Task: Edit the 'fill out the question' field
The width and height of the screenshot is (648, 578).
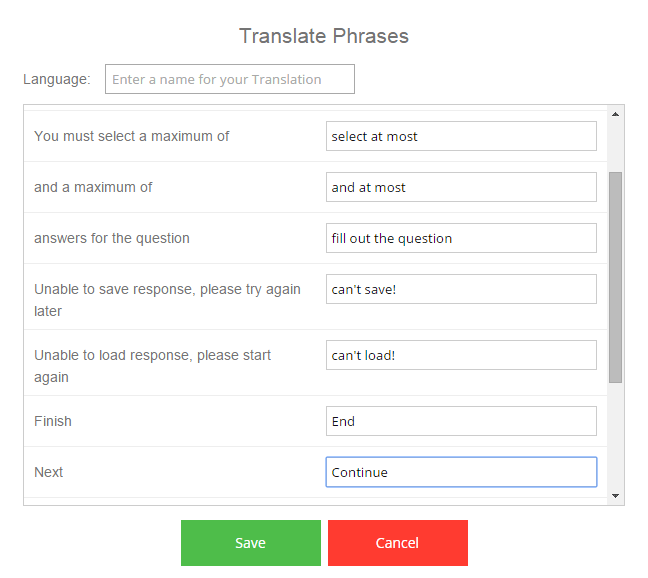Action: 461,238
